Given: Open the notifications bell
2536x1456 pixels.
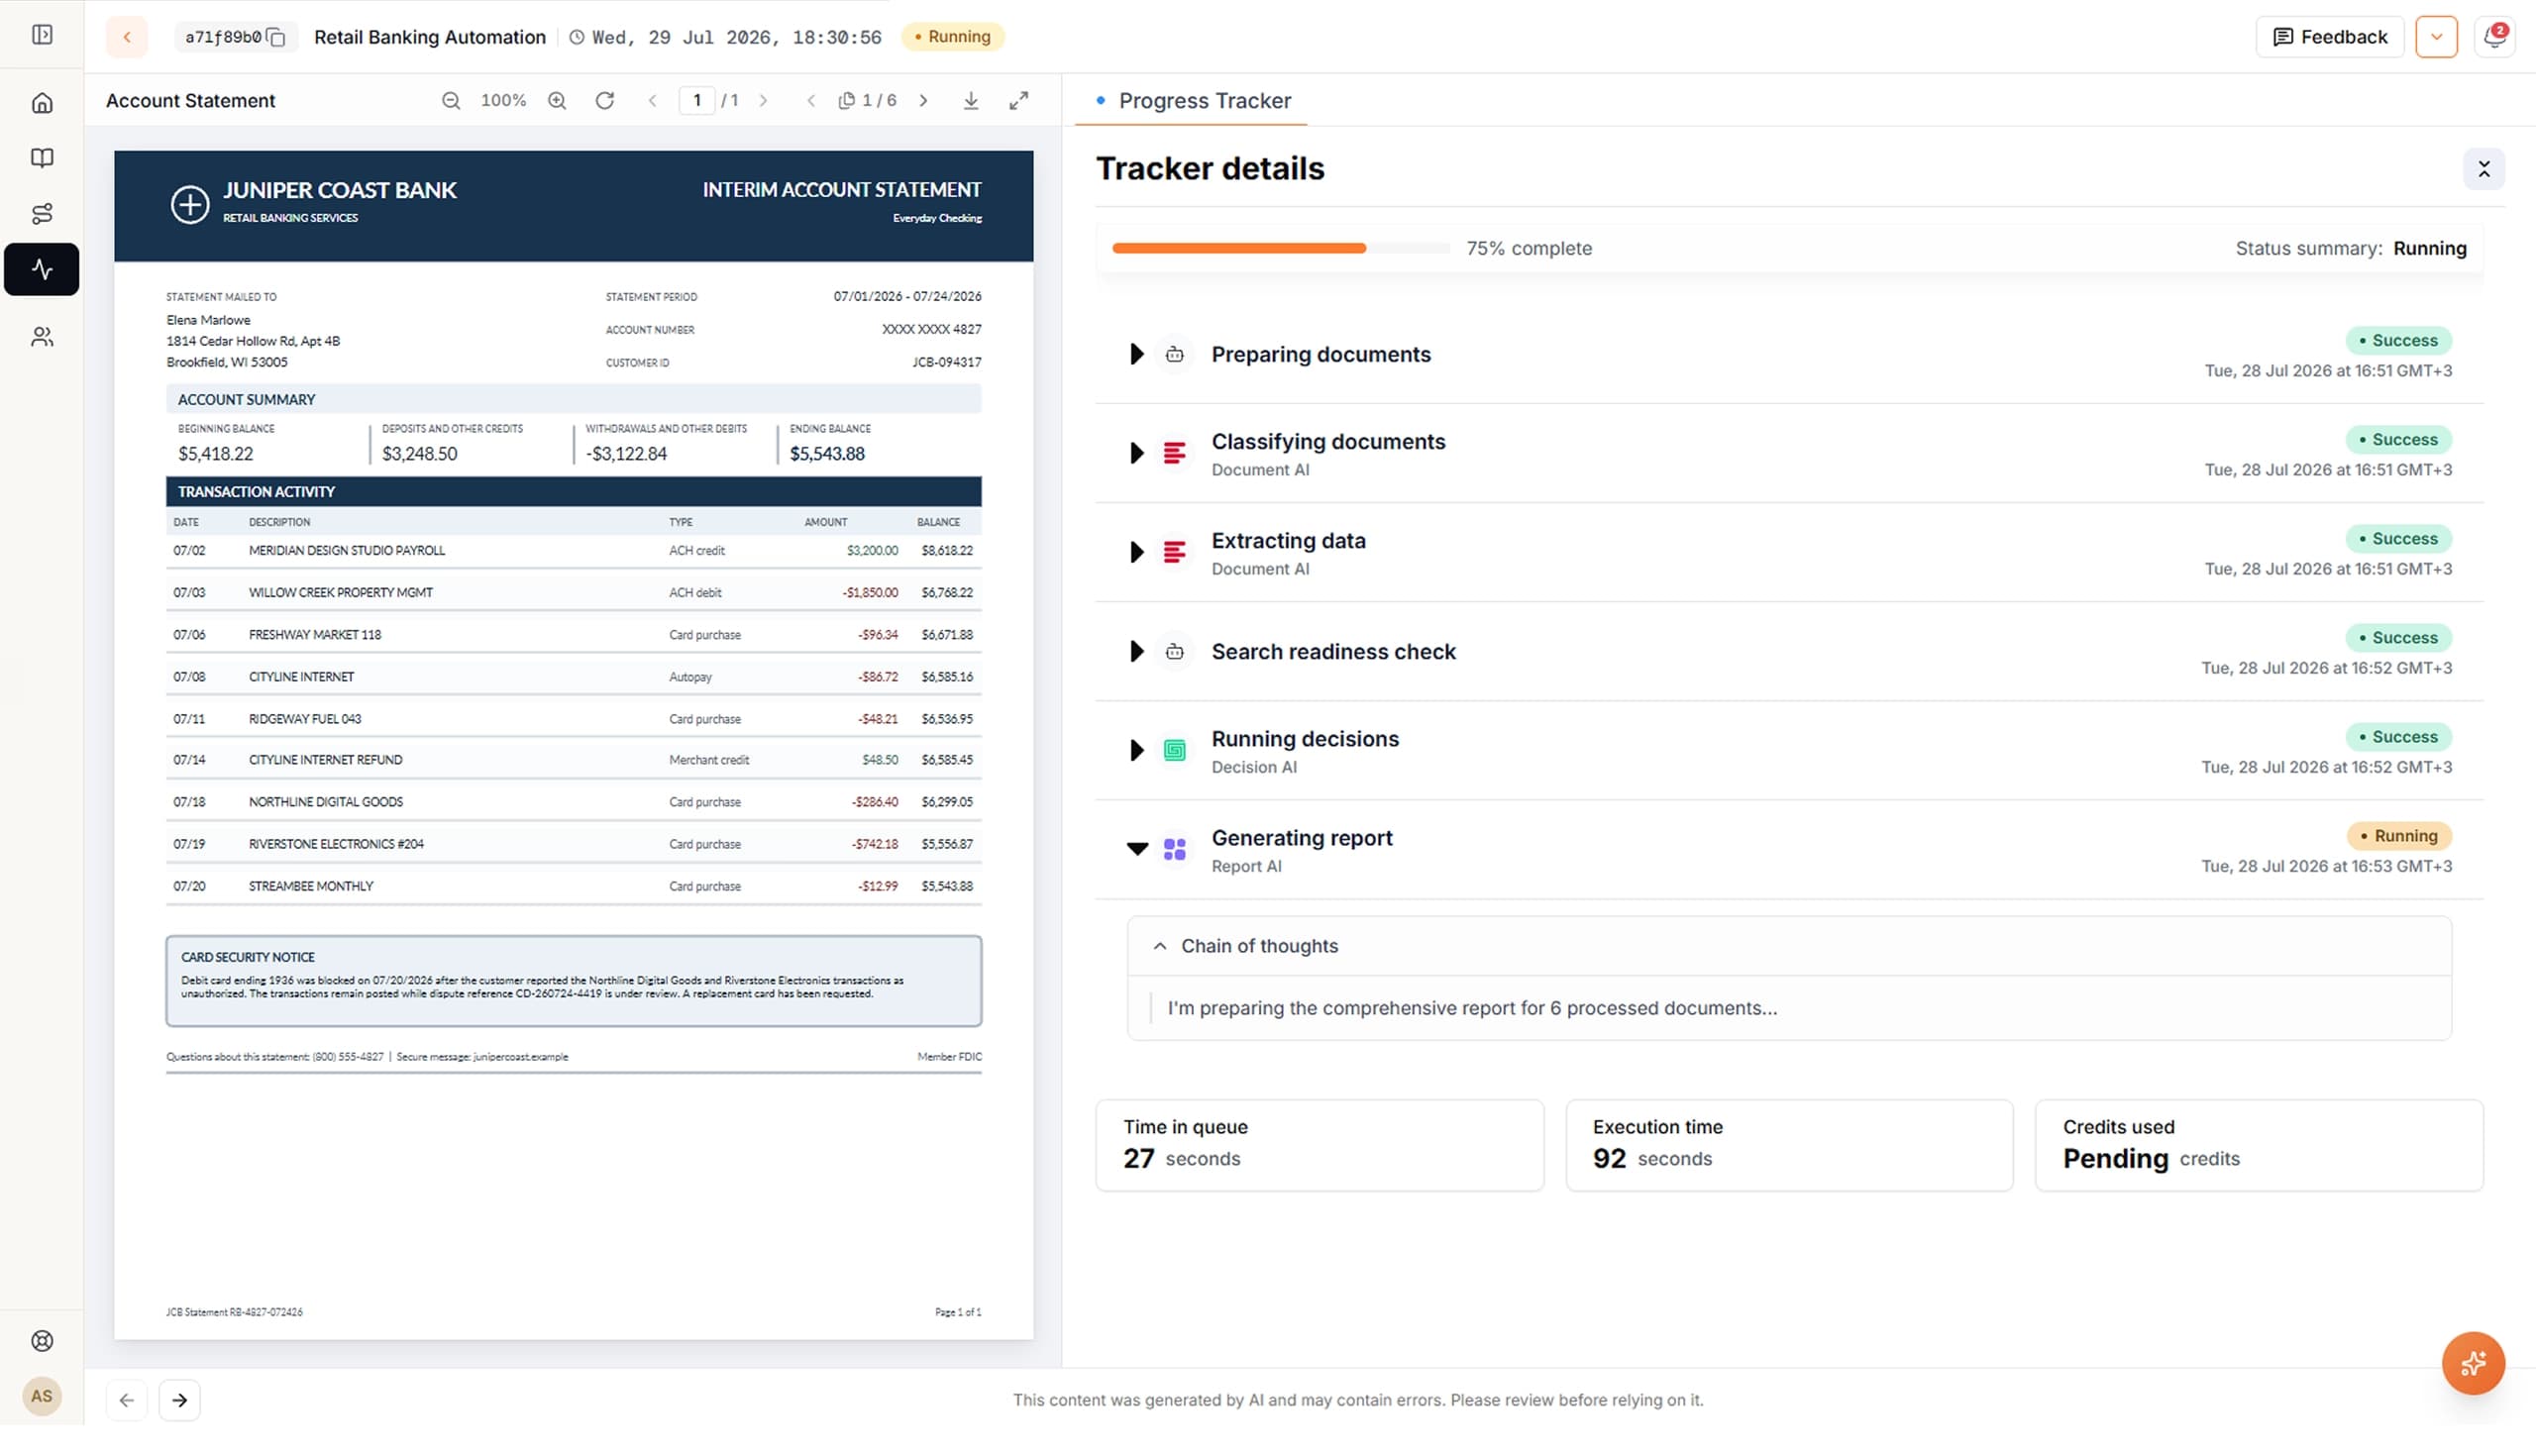Looking at the screenshot, I should click(2495, 37).
